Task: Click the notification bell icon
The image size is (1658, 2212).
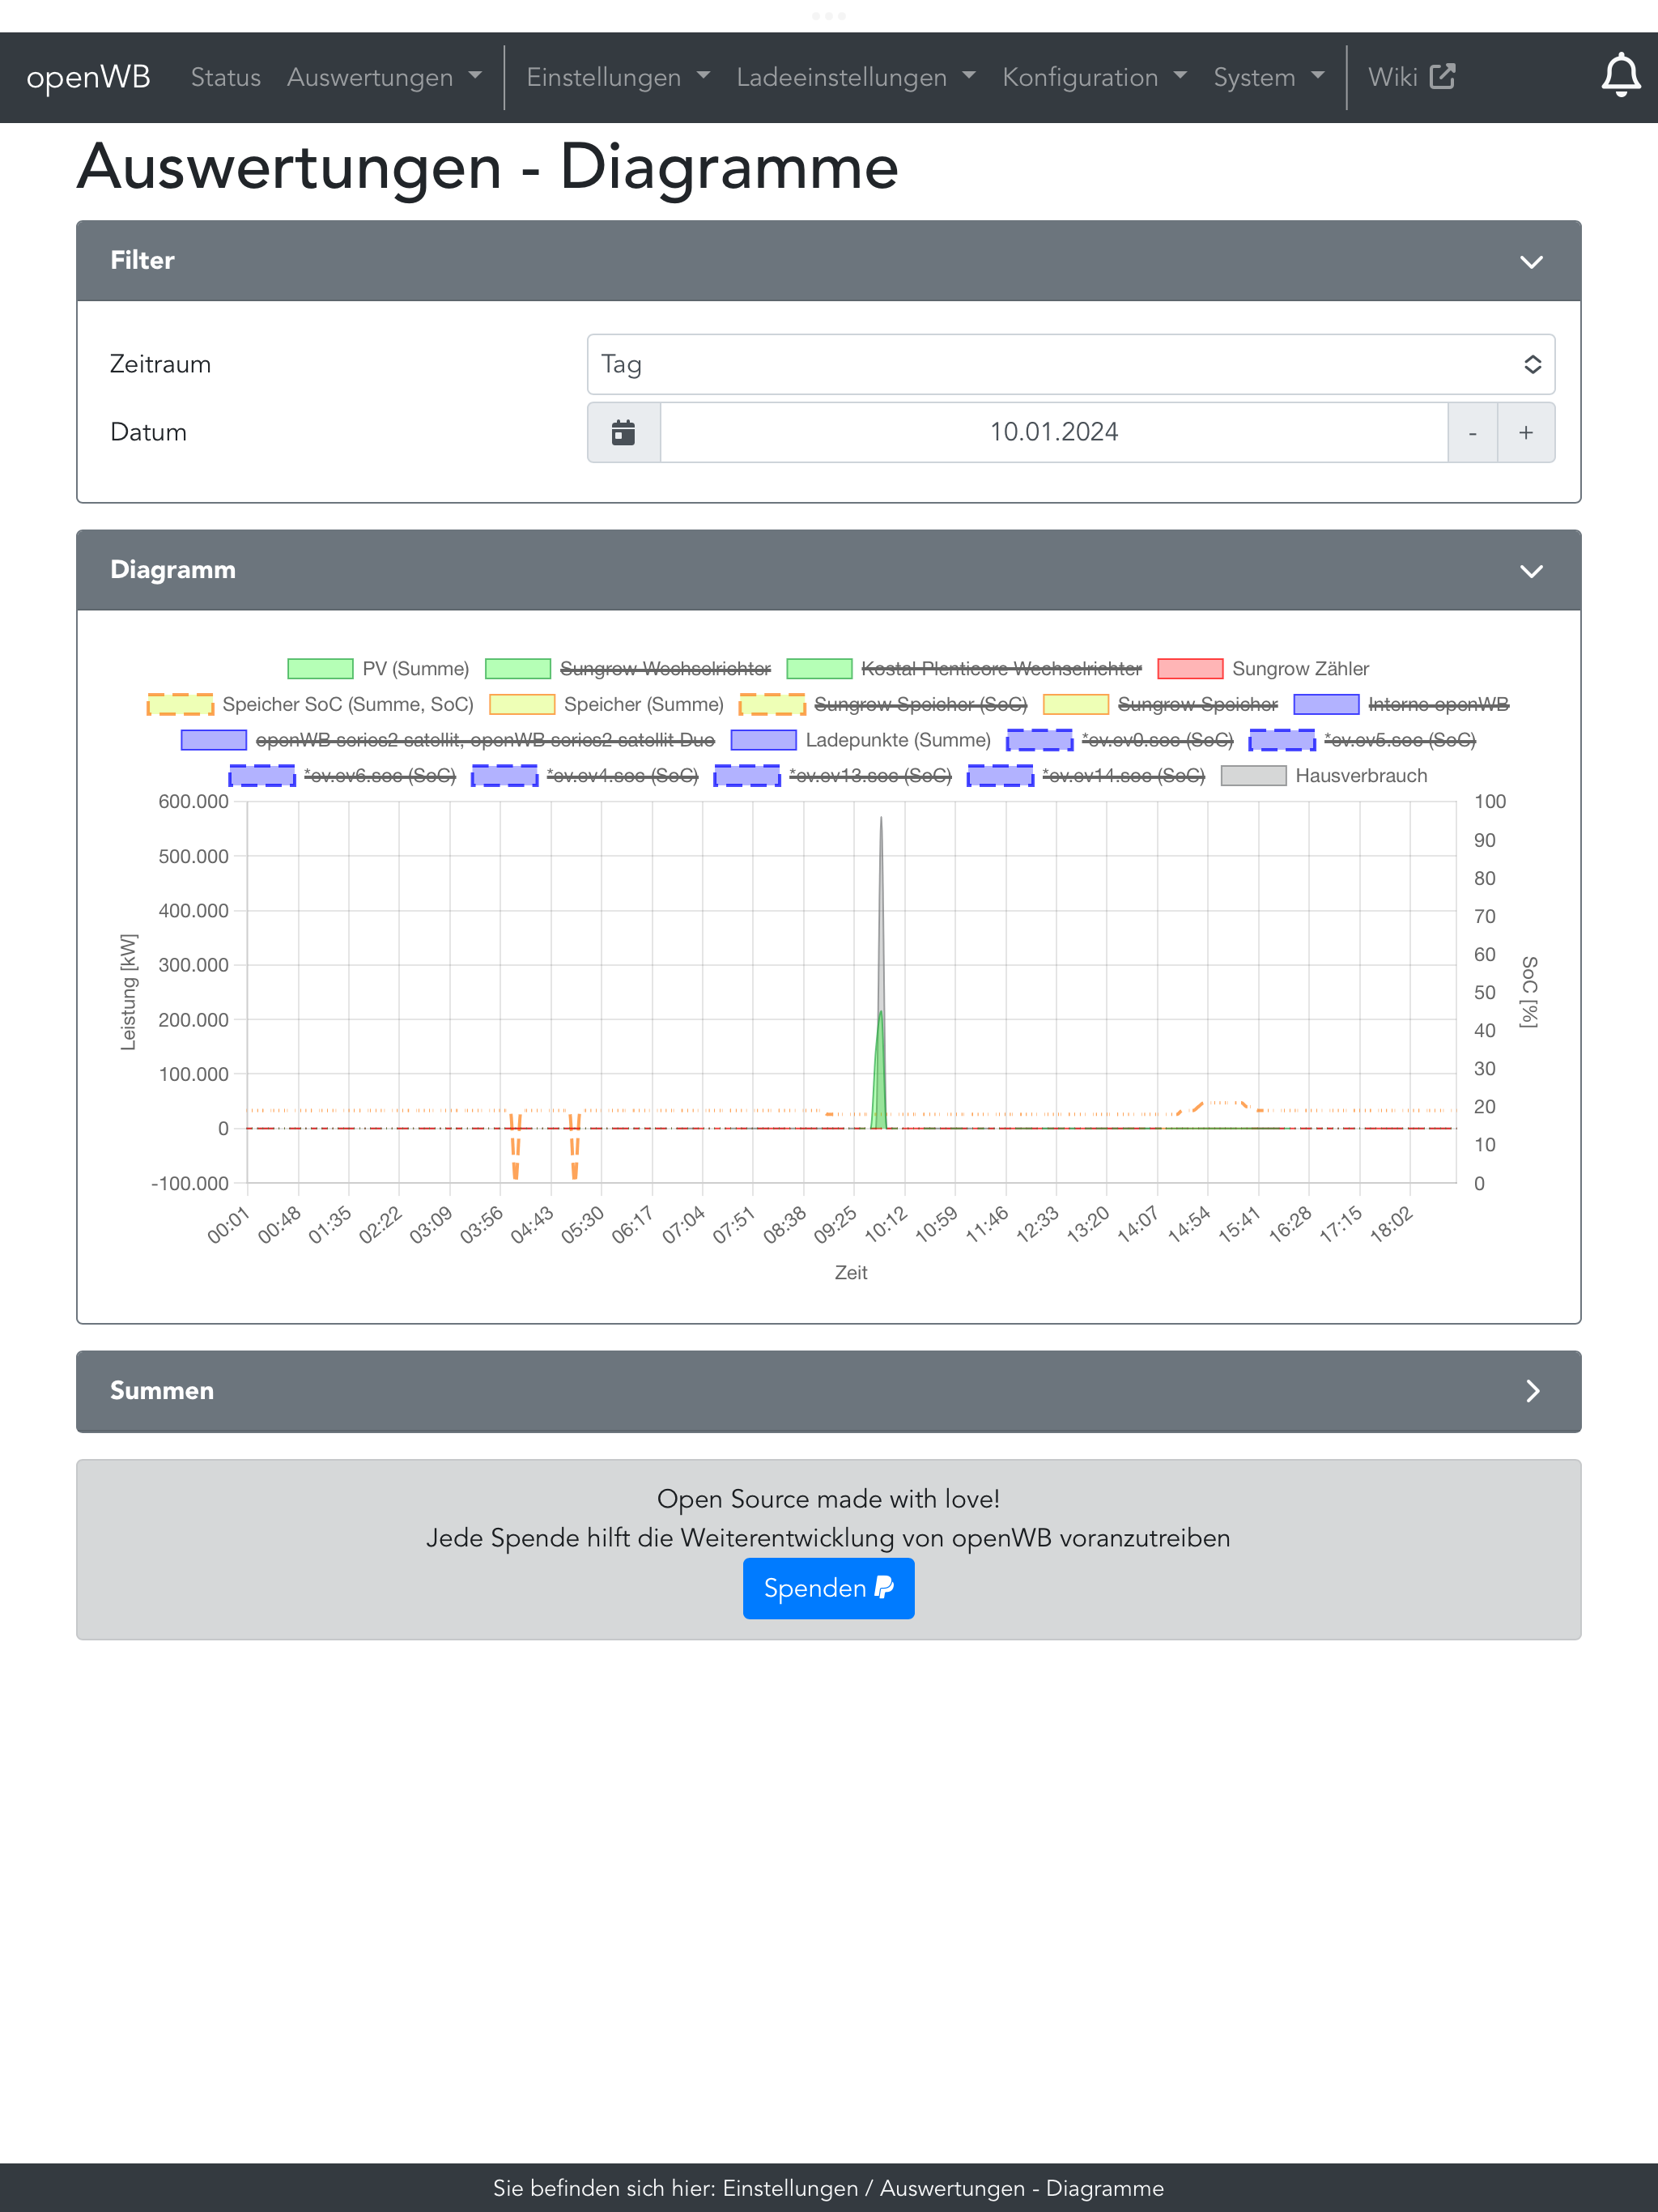Action: coord(1620,76)
